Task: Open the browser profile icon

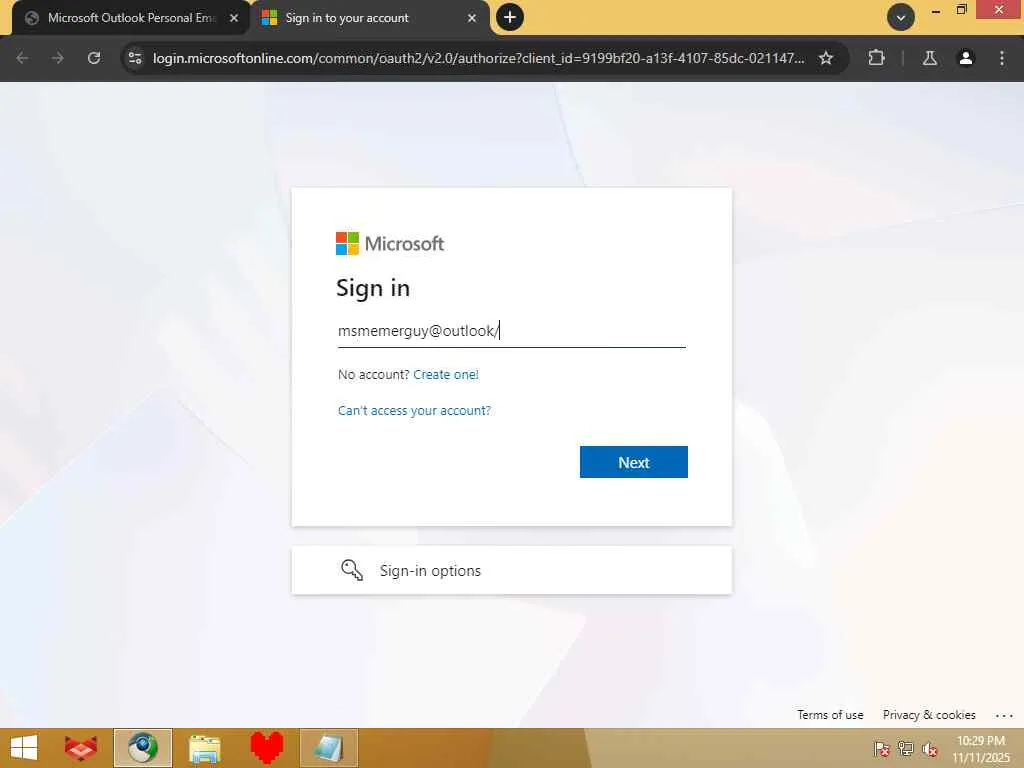Action: 966,58
